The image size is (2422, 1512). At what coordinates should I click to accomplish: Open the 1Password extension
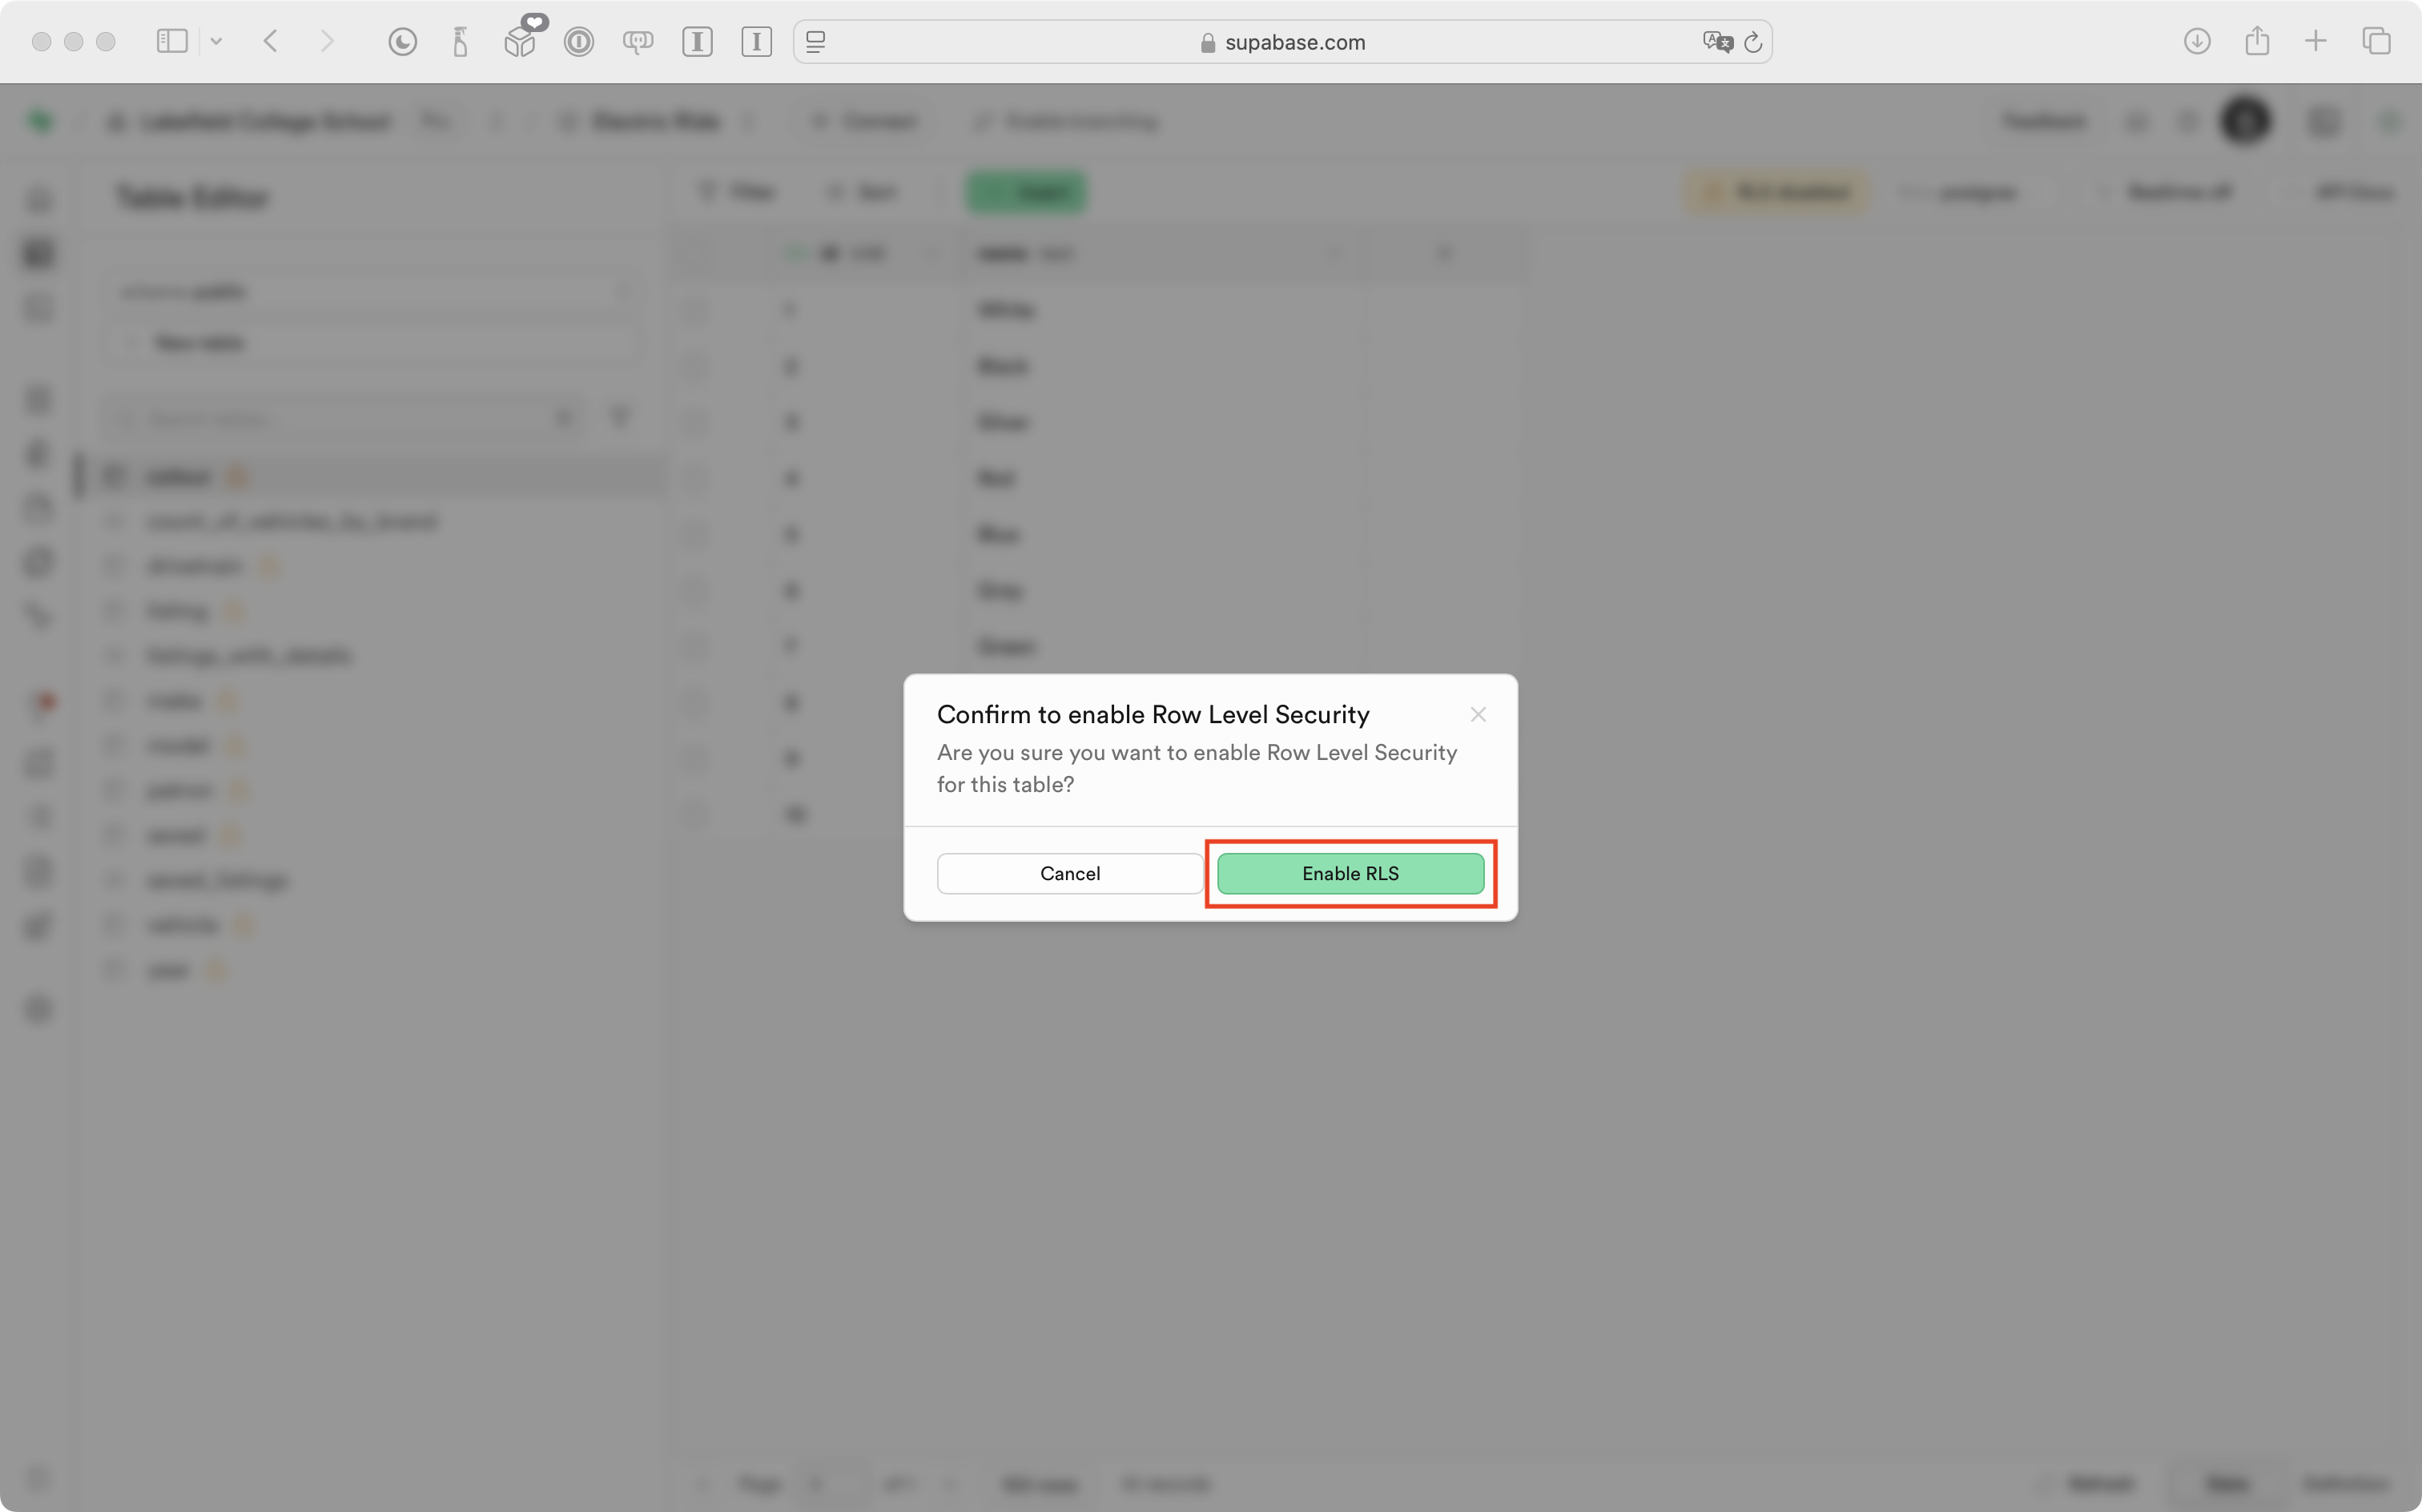(578, 41)
